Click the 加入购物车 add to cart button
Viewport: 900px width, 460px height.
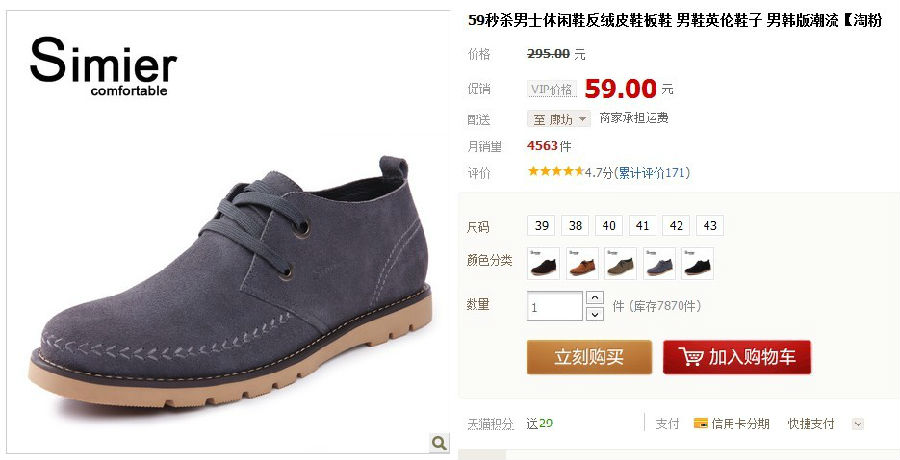click(737, 357)
